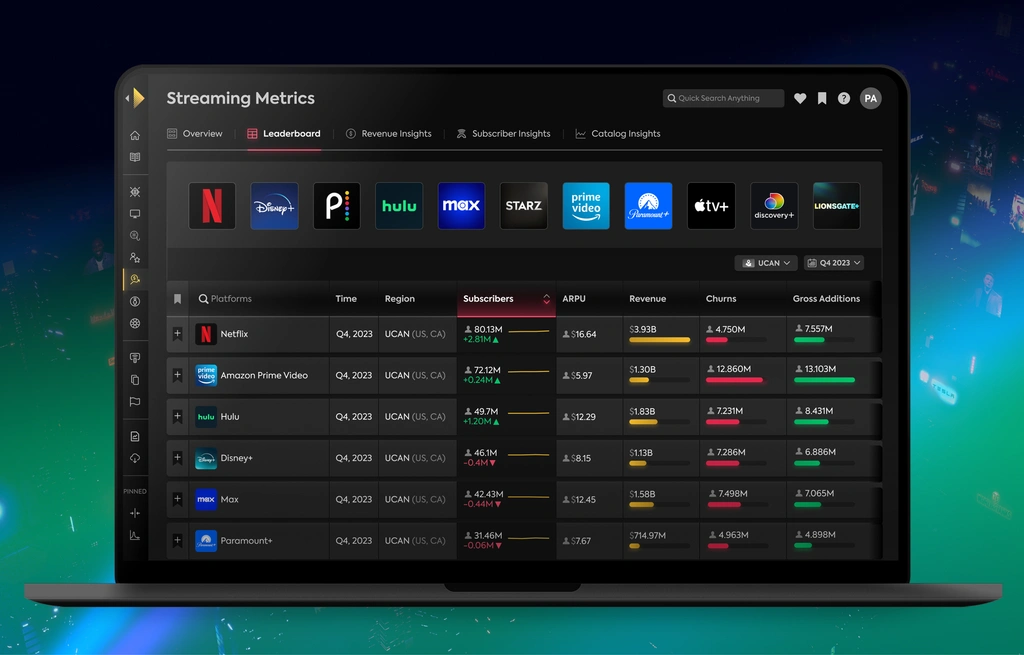Open the pinned chart icon in sidebar
This screenshot has width=1024, height=655.
135,535
